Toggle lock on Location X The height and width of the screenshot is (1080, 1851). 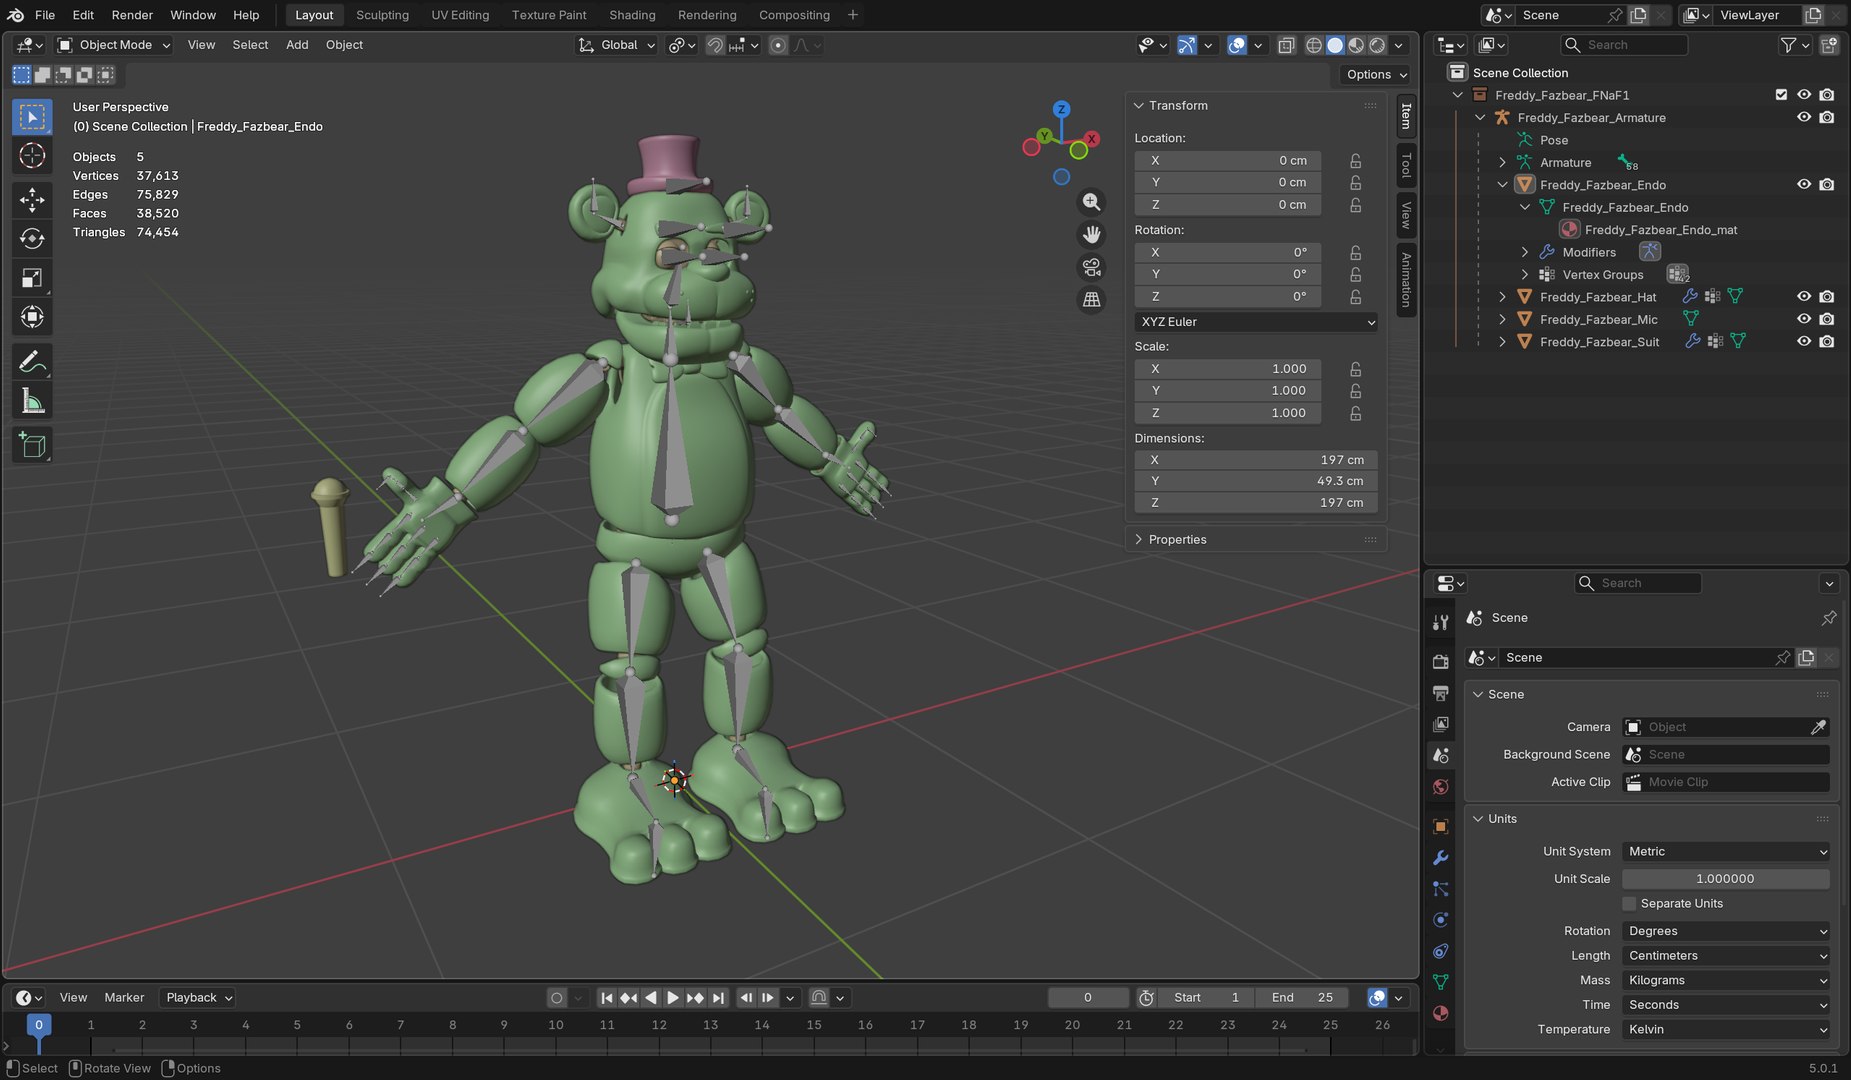pos(1355,160)
